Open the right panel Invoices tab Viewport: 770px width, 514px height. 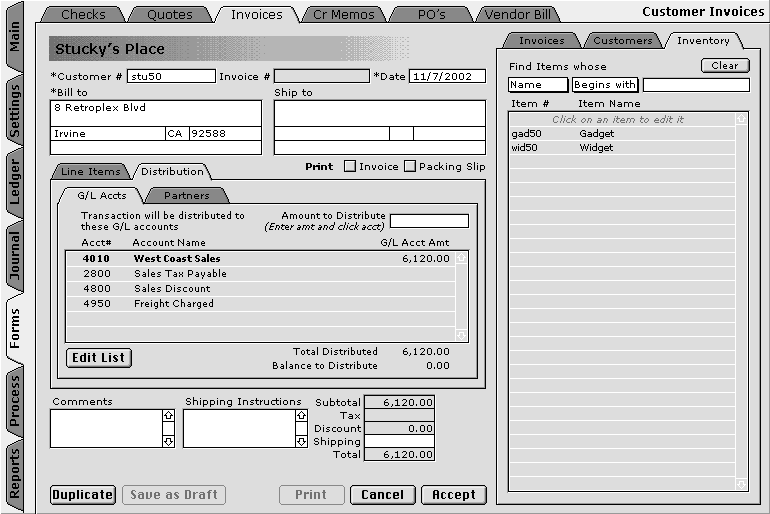pos(542,41)
